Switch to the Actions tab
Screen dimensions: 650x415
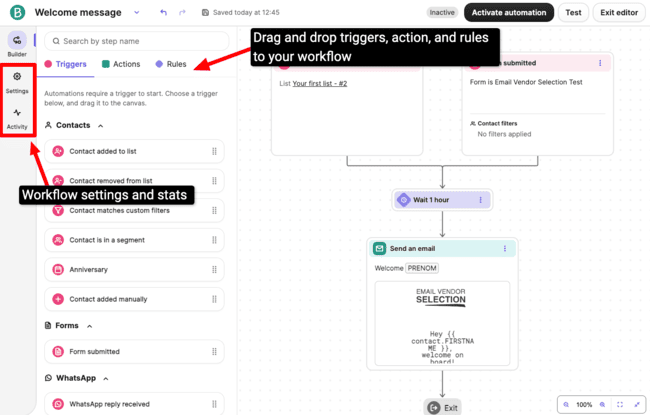(x=121, y=64)
